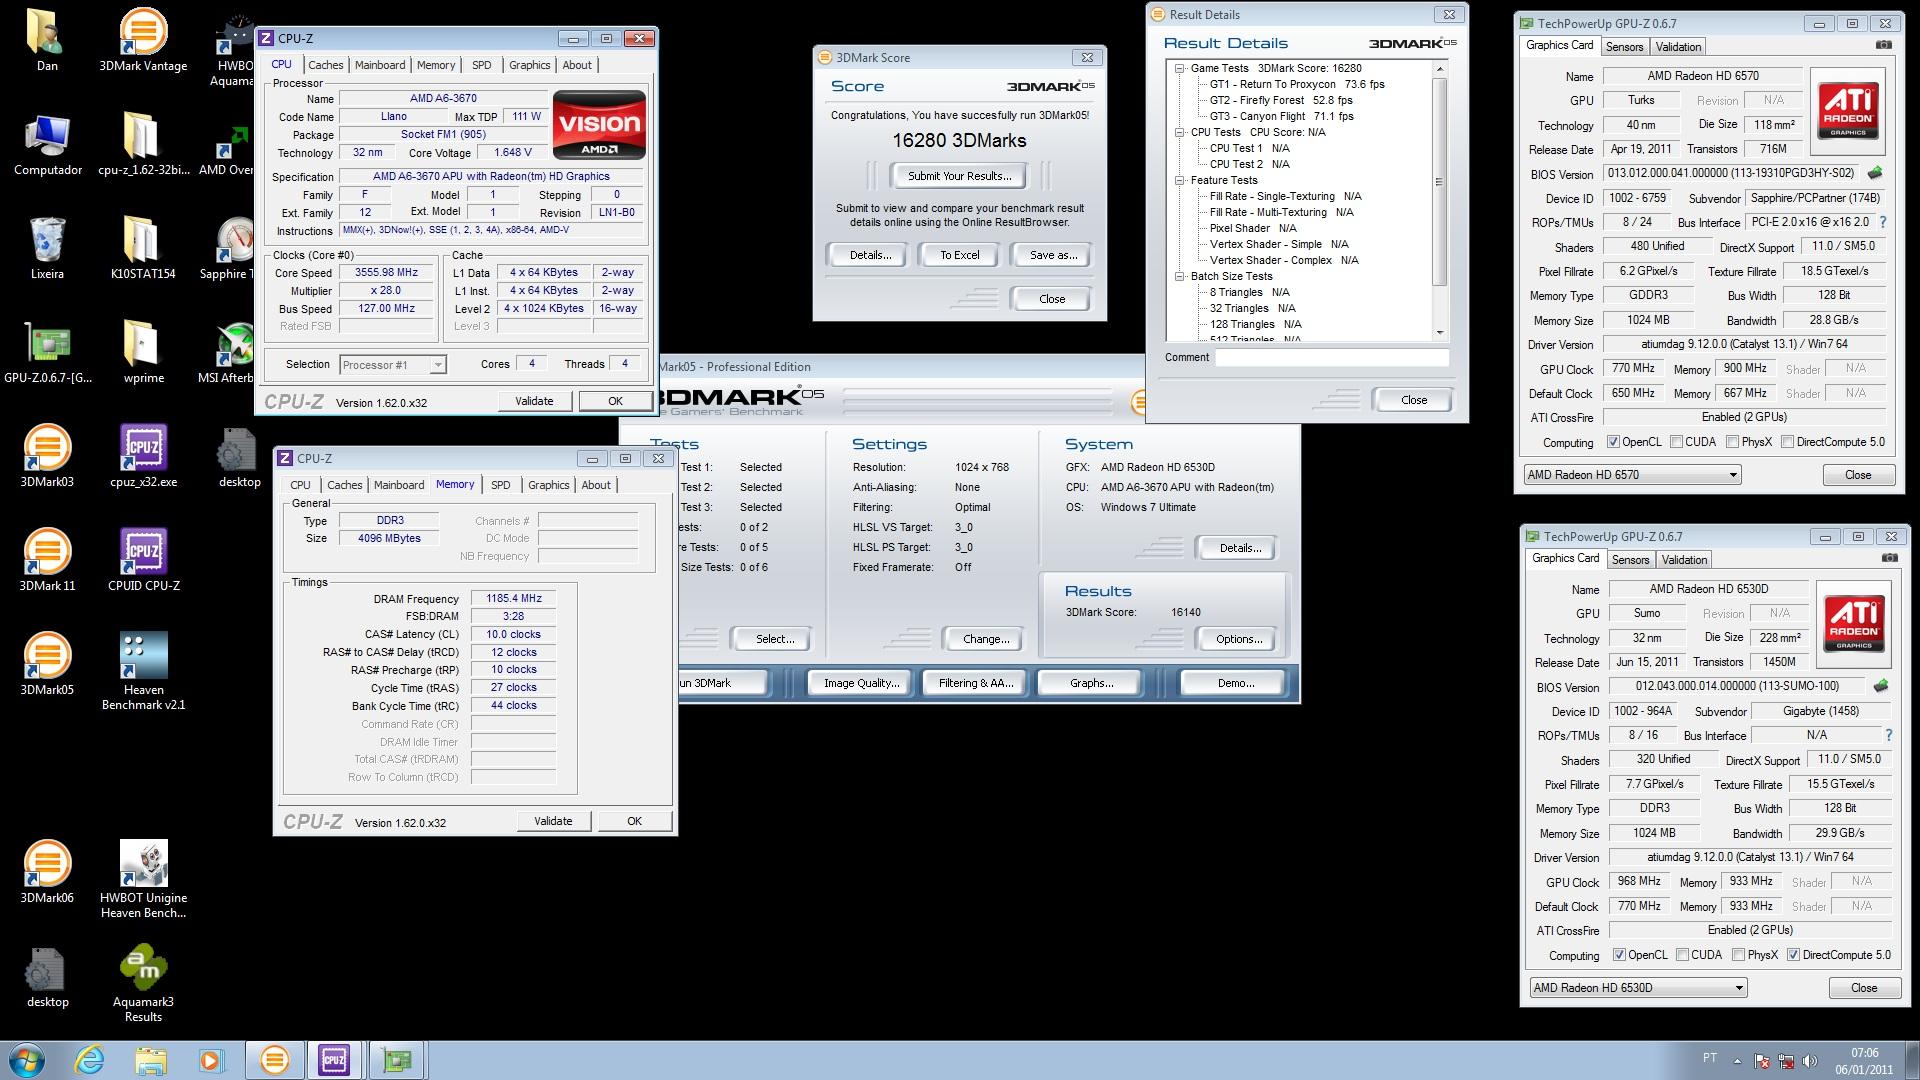Click Options button under Results in 3DMark05

tap(1238, 639)
